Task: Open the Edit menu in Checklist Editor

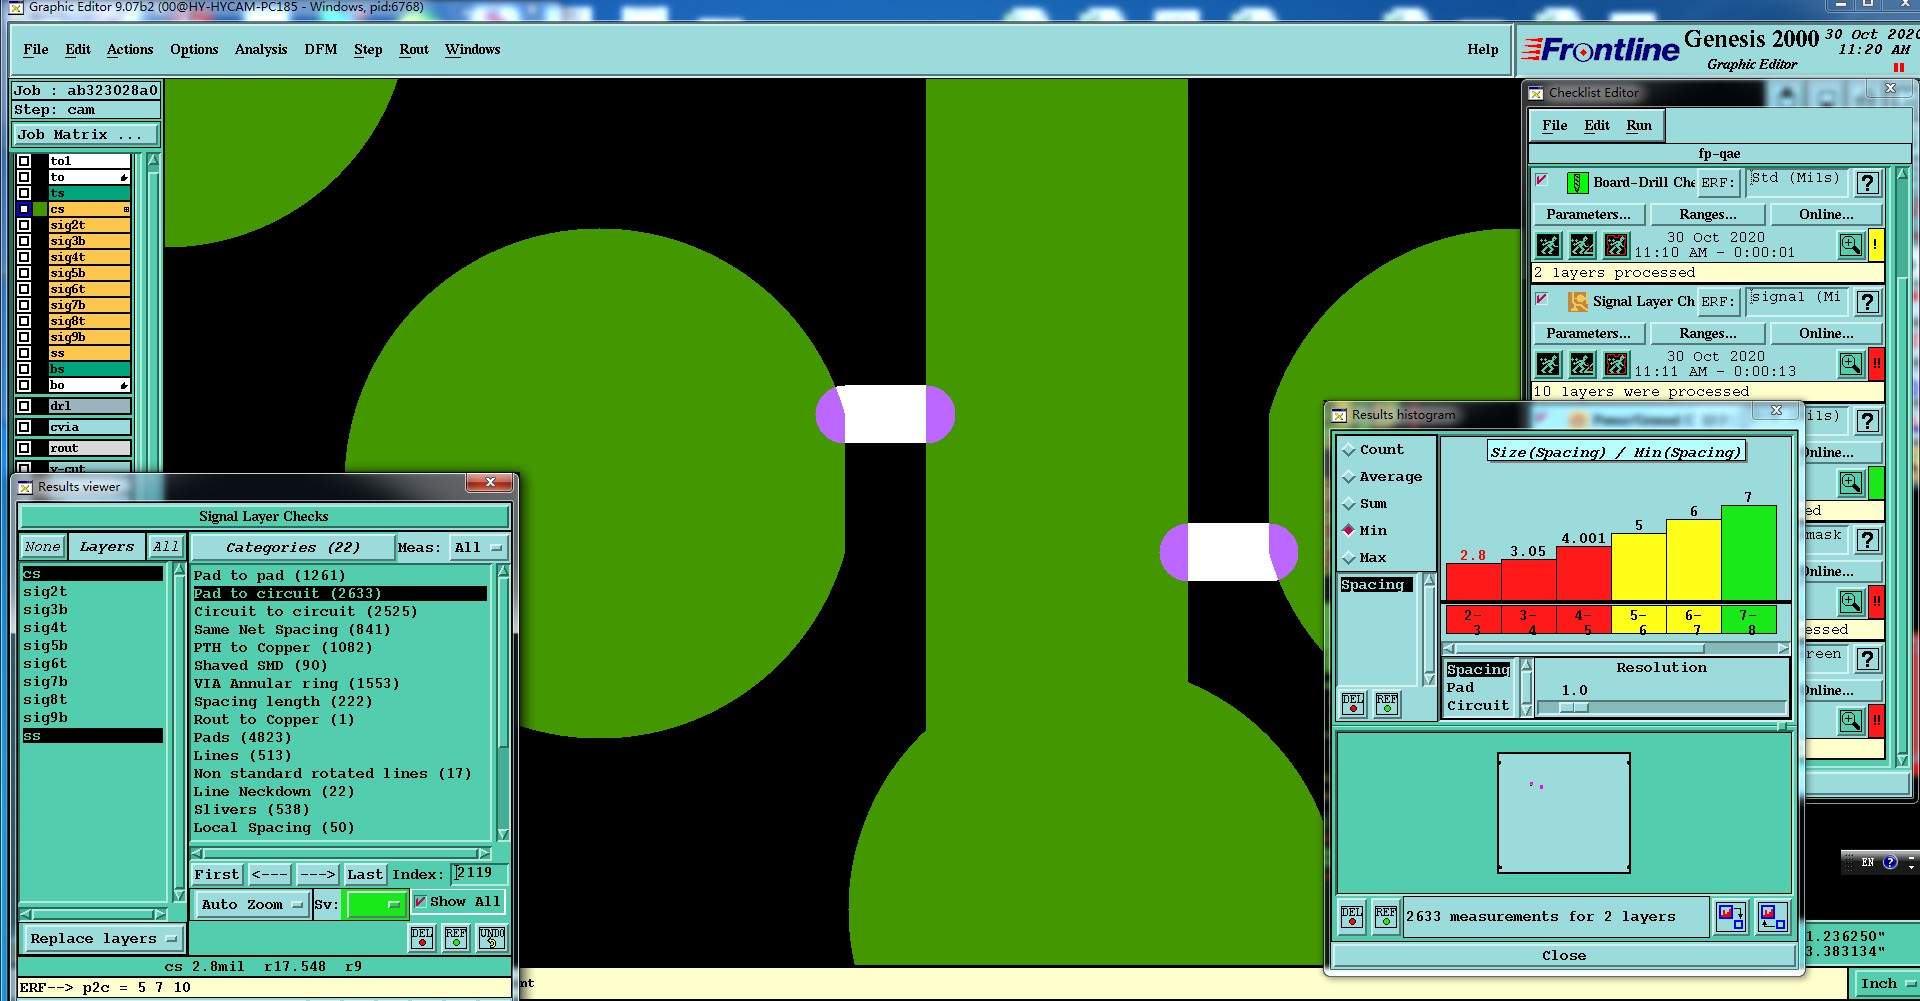Action: 1597,125
